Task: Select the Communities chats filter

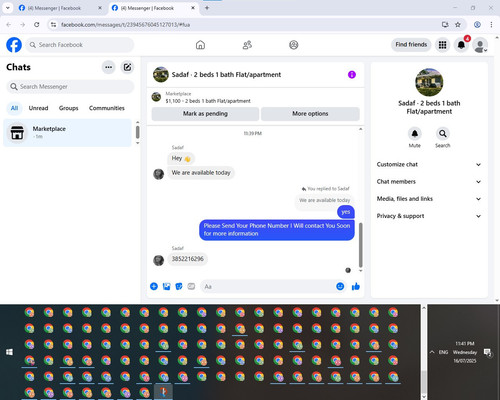Action: (x=107, y=108)
